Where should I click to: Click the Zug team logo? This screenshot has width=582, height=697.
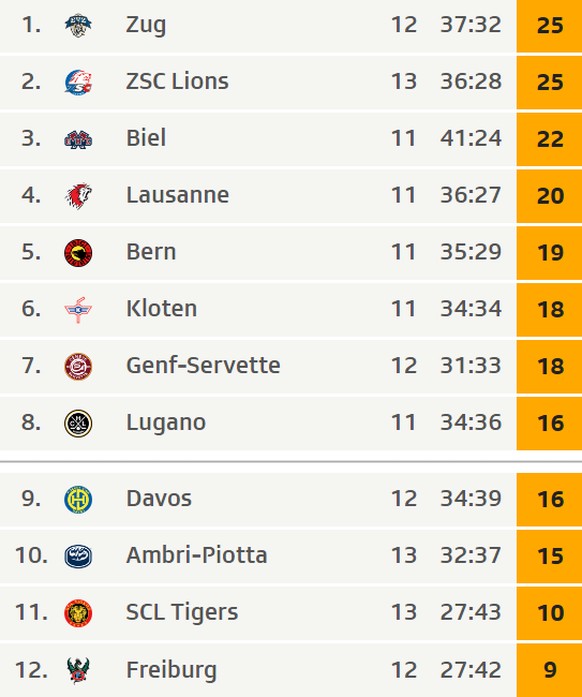[x=78, y=25]
